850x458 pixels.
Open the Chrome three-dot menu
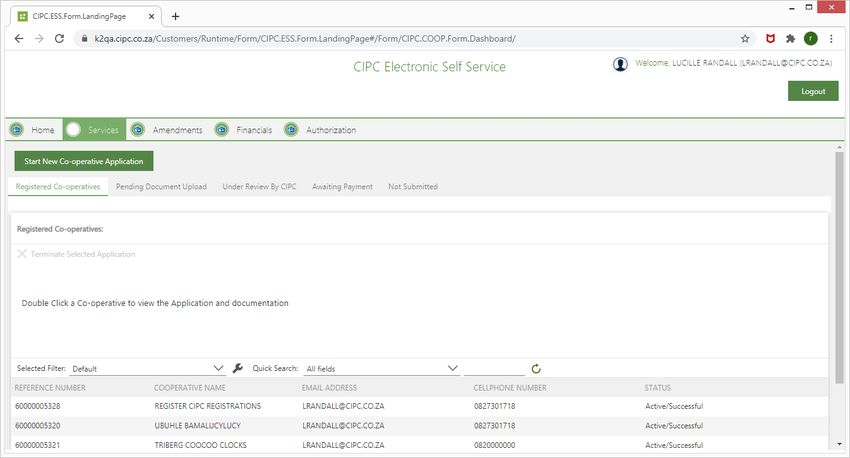point(831,38)
